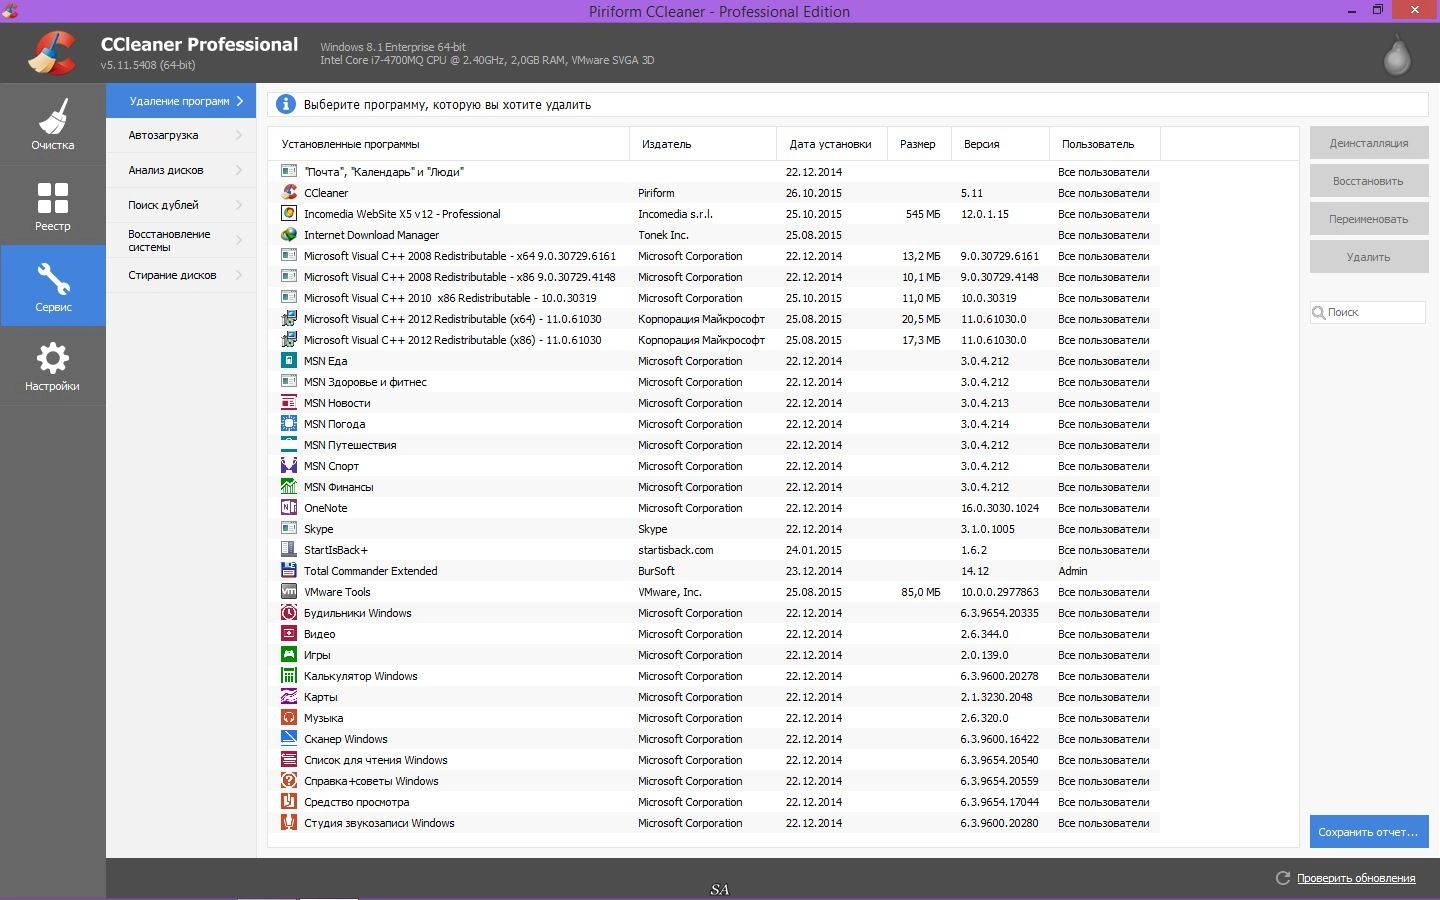The height and width of the screenshot is (900, 1440).
Task: Open the Автозагрузка tab
Action: click(x=181, y=135)
